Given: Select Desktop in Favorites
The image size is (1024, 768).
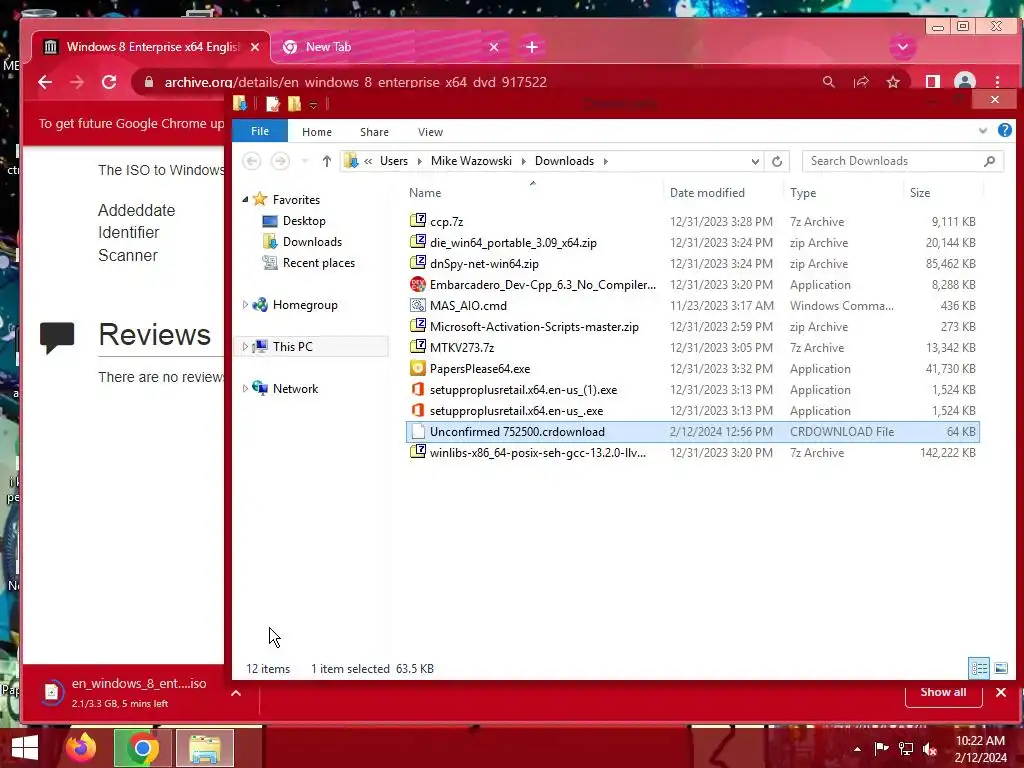Looking at the screenshot, I should pos(304,221).
